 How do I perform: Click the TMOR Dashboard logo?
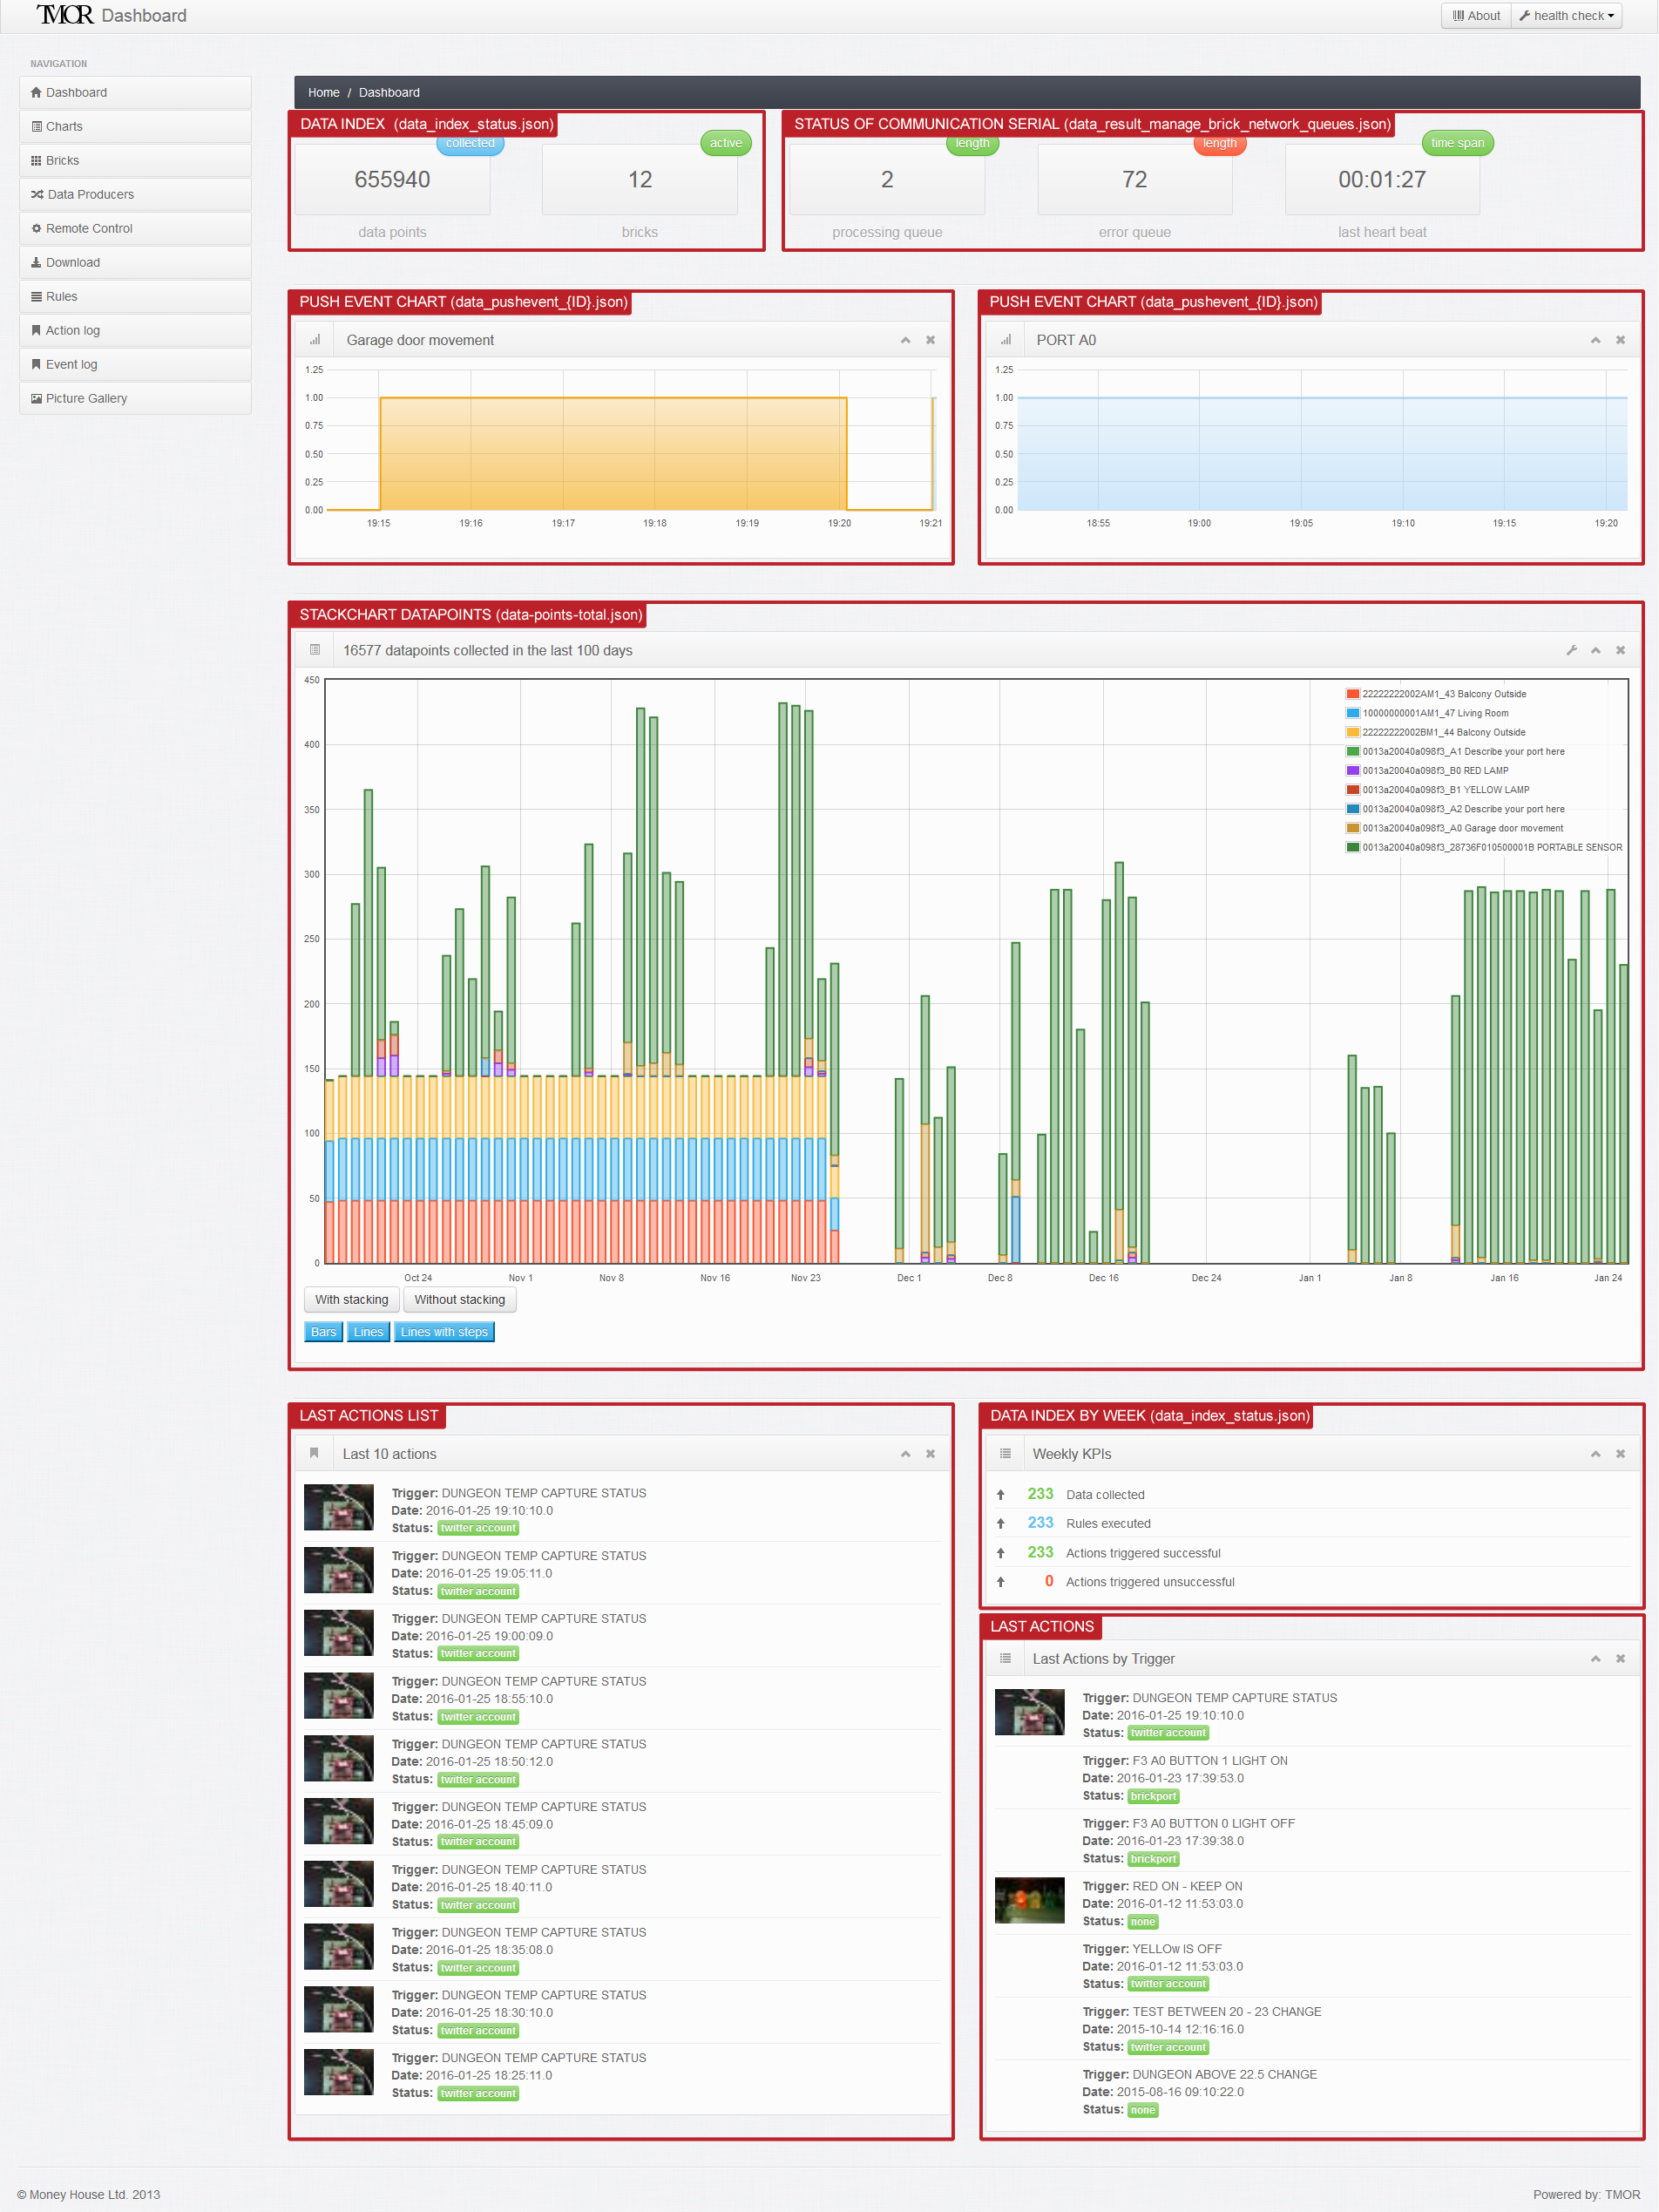coord(111,15)
